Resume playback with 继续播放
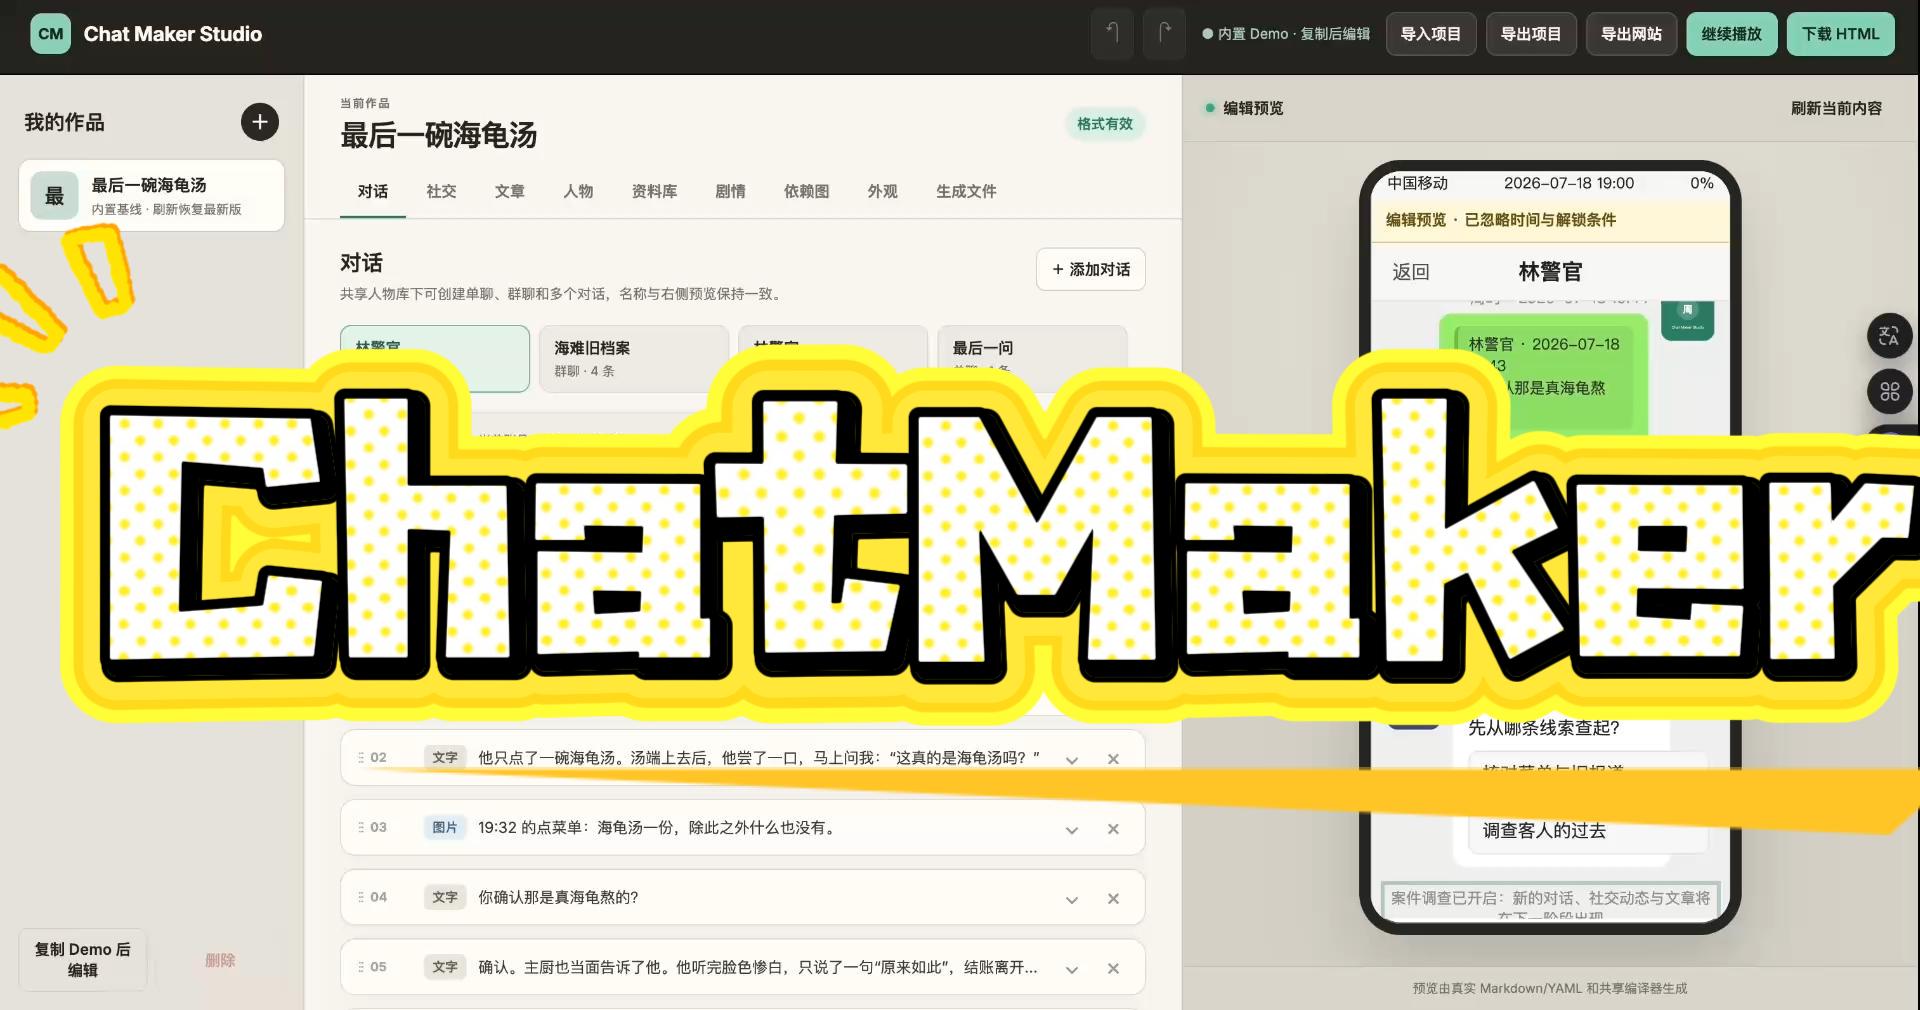This screenshot has height=1010, width=1920. point(1732,34)
